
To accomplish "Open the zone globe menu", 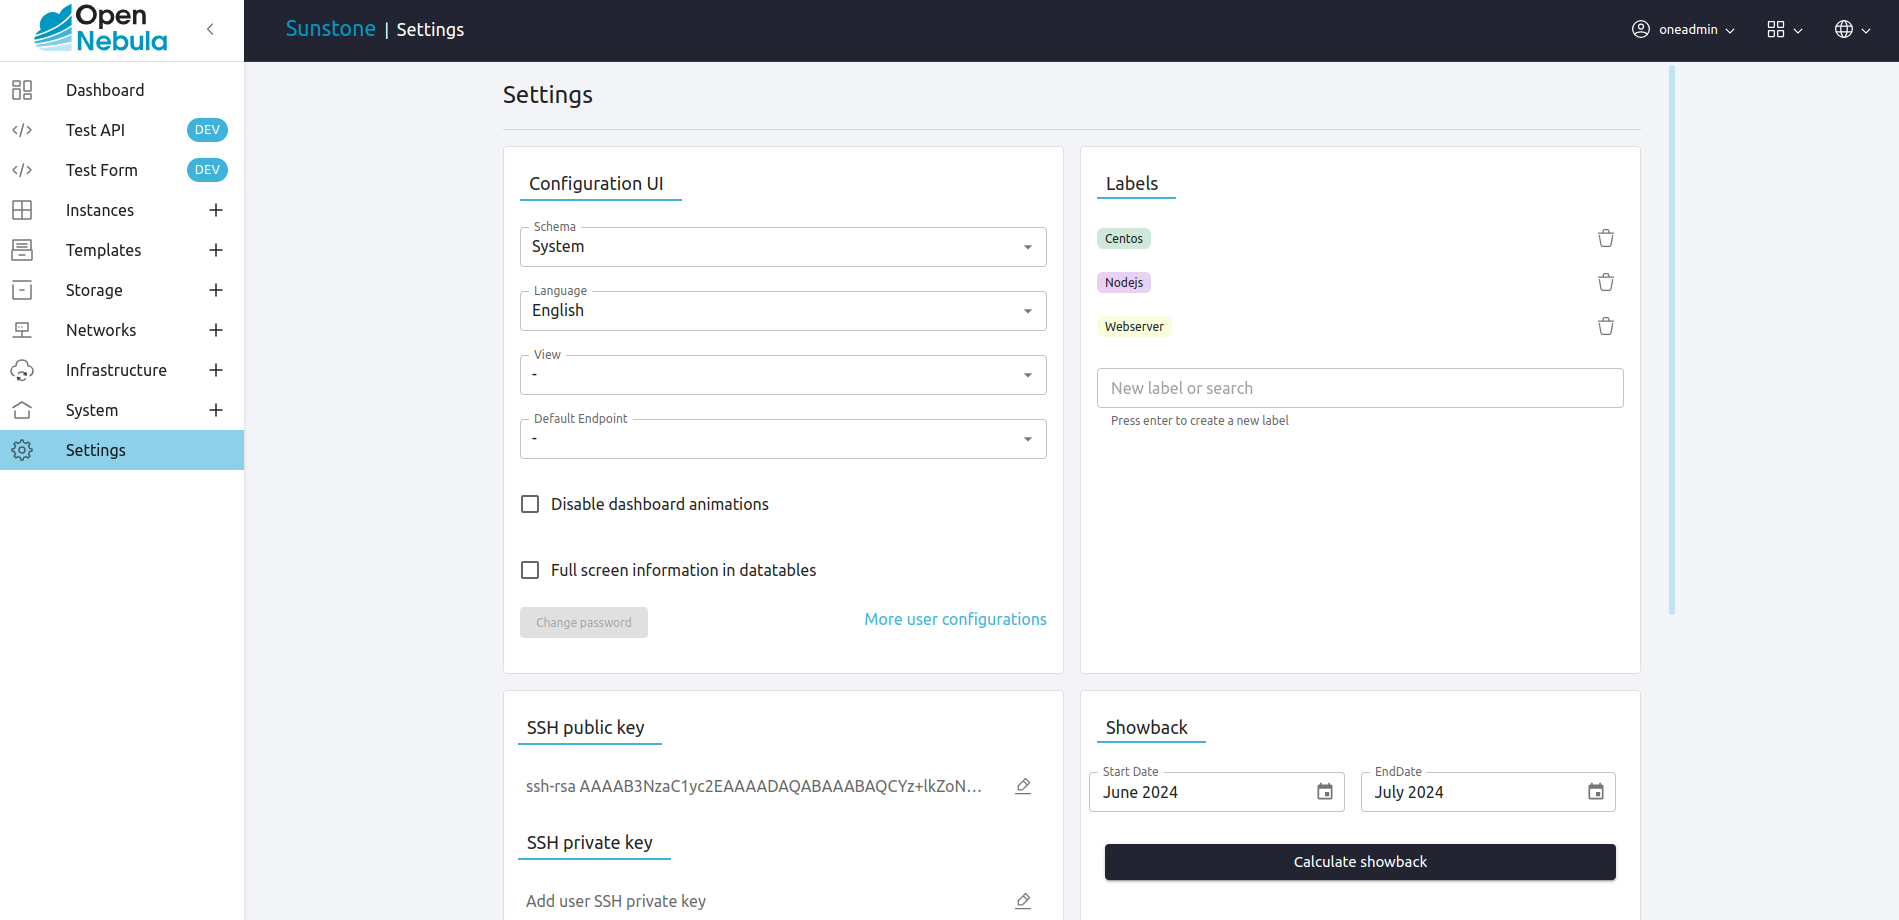I will [x=1853, y=29].
